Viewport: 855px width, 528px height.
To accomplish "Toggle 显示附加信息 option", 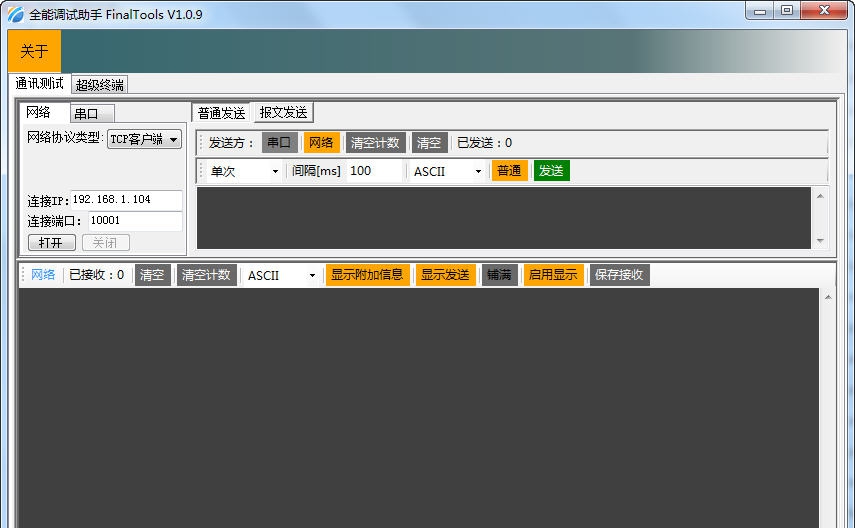I will [x=368, y=275].
